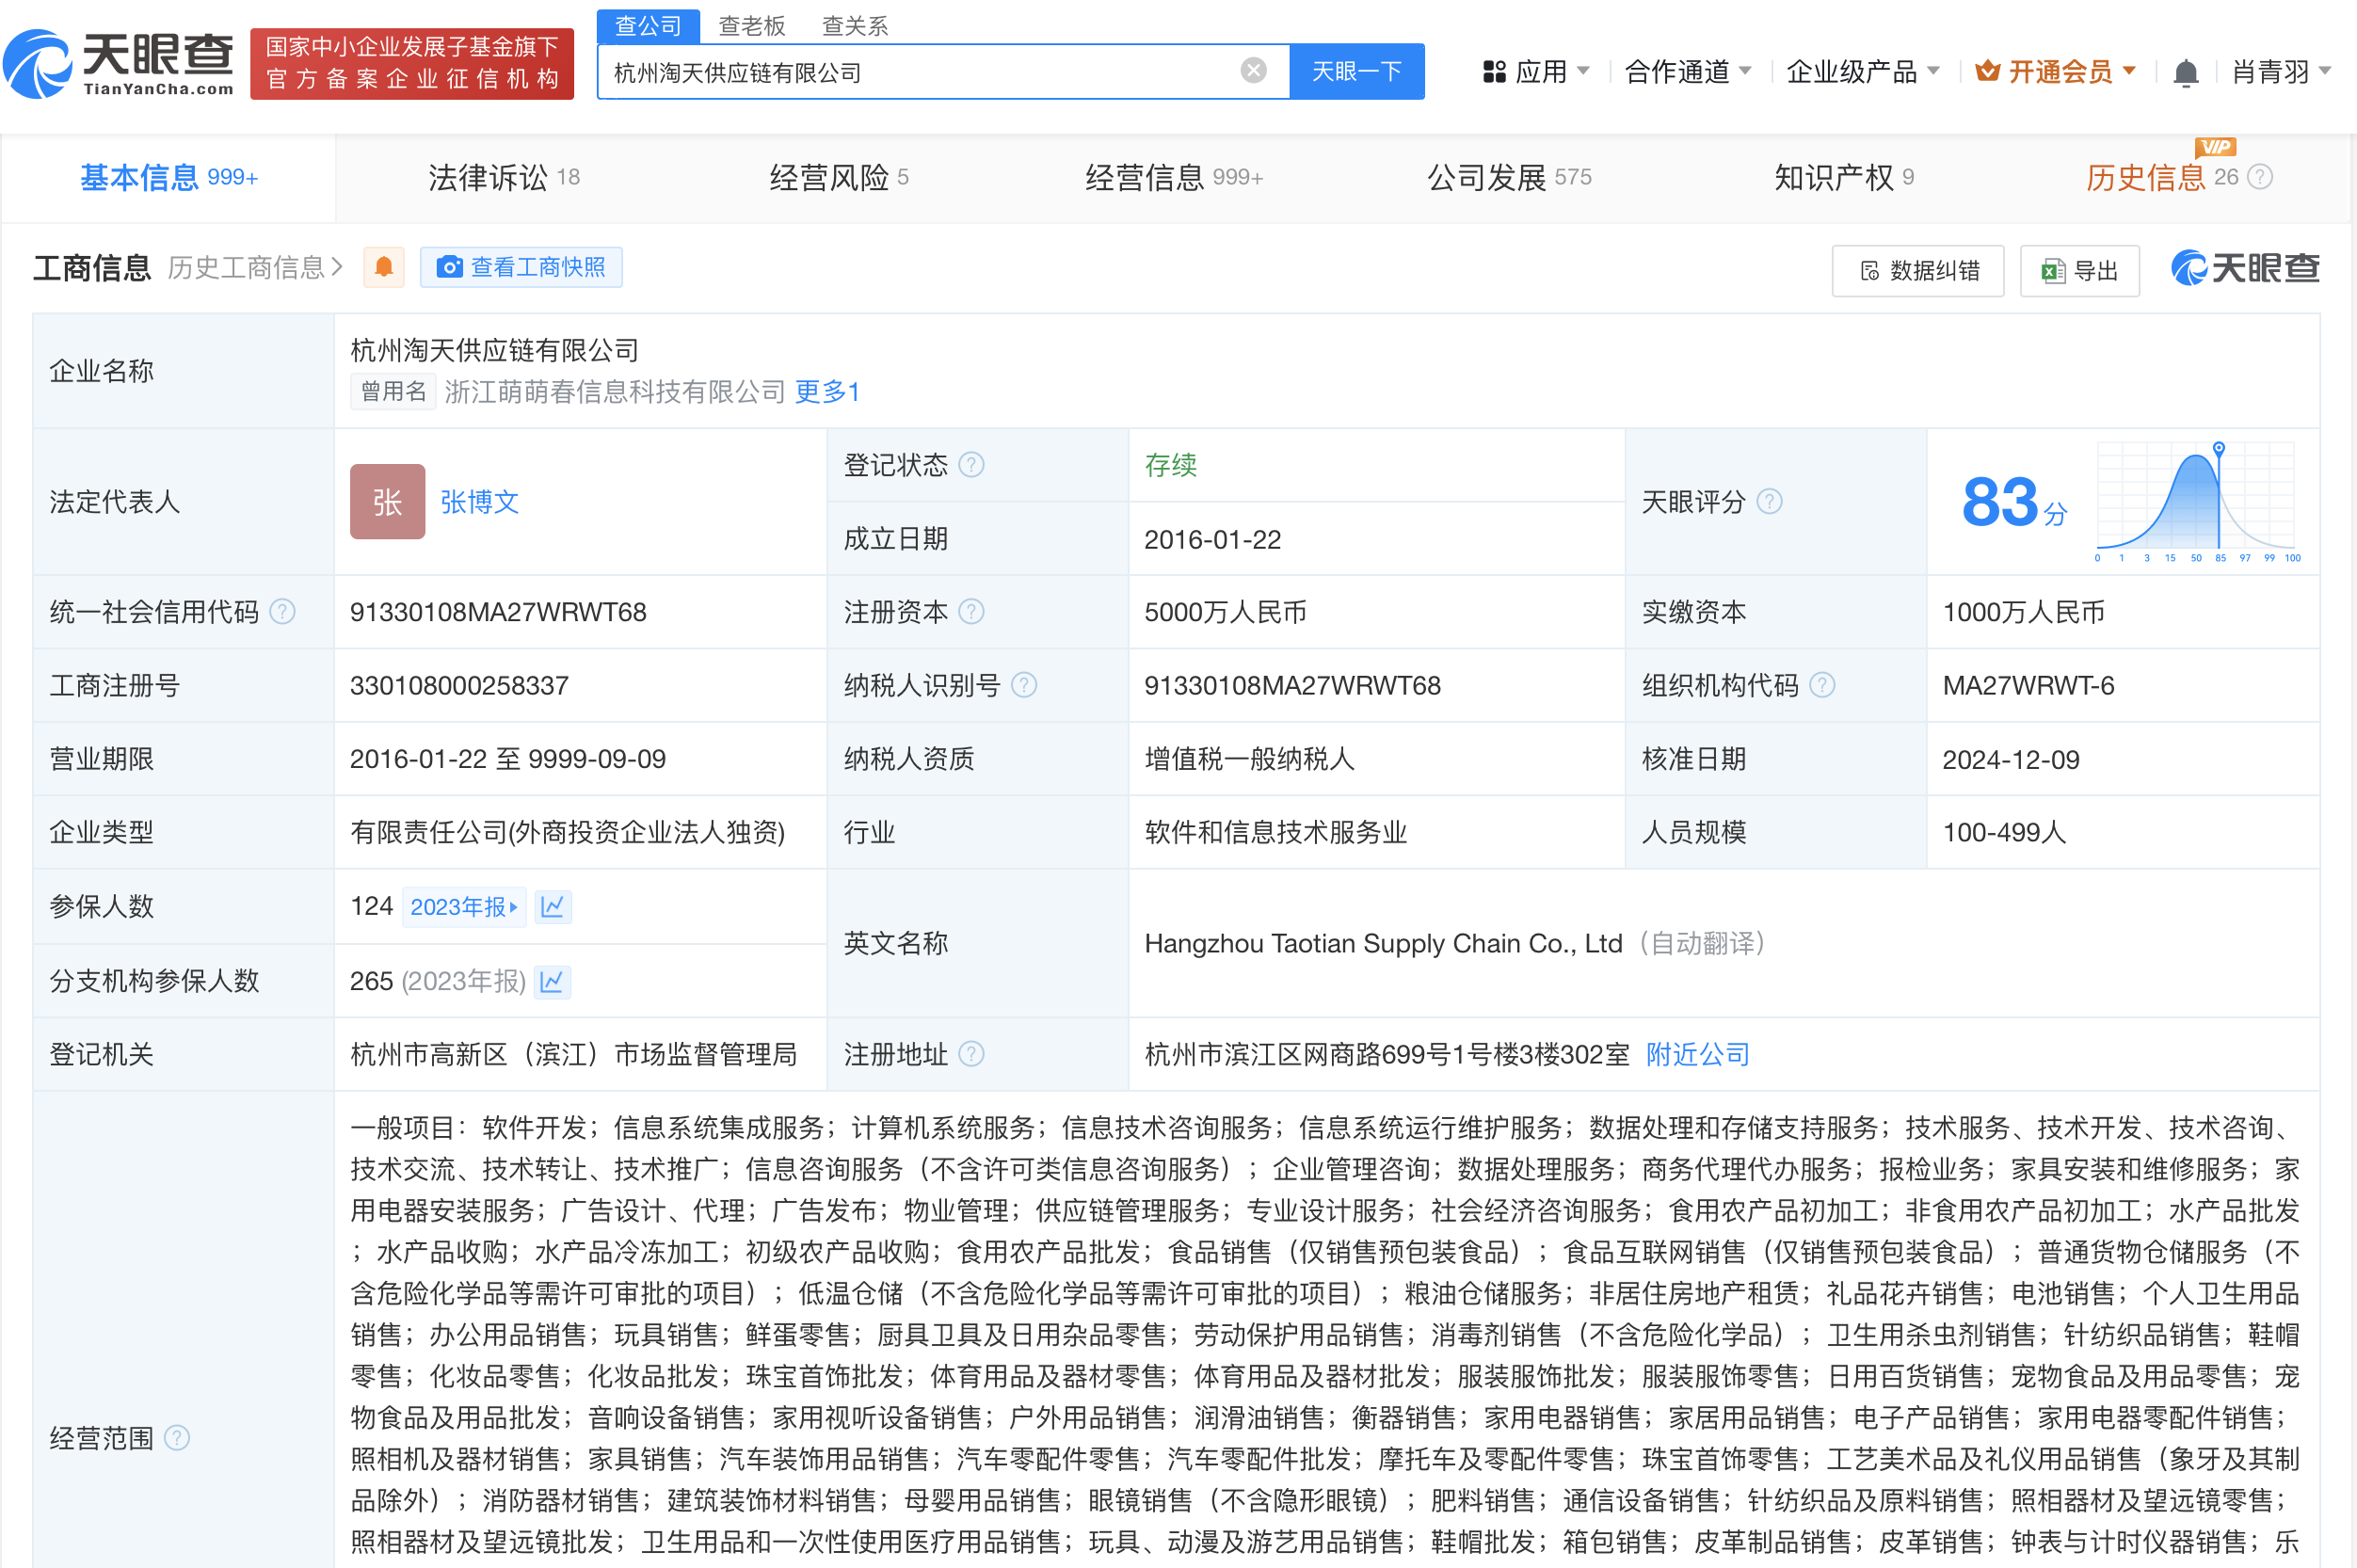Click help icon next to 登记状态
Viewport: 2357px width, 1568px height.
[x=971, y=464]
